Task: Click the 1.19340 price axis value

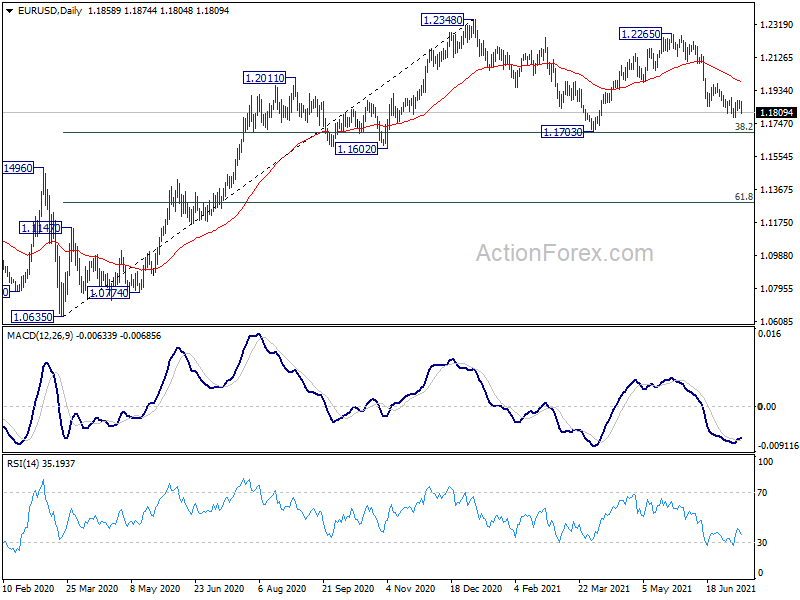Action: click(x=777, y=91)
